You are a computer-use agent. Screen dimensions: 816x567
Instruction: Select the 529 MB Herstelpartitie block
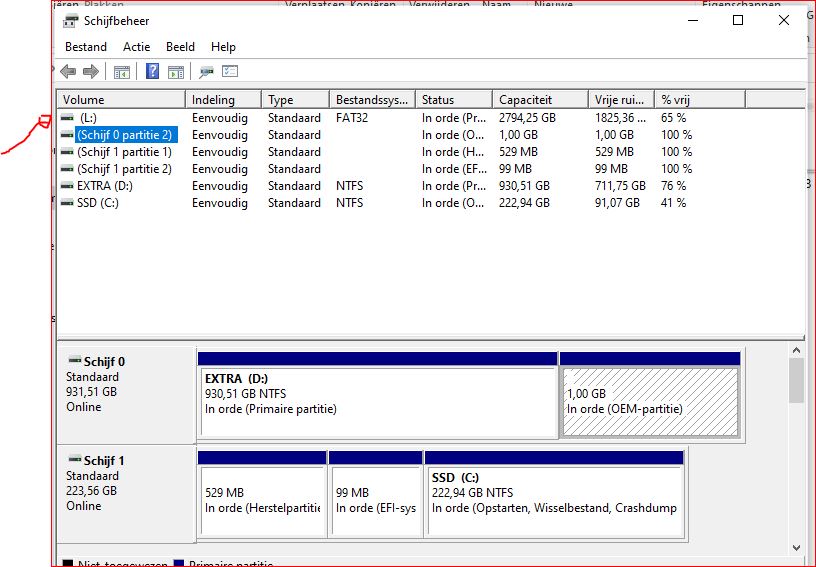click(262, 500)
